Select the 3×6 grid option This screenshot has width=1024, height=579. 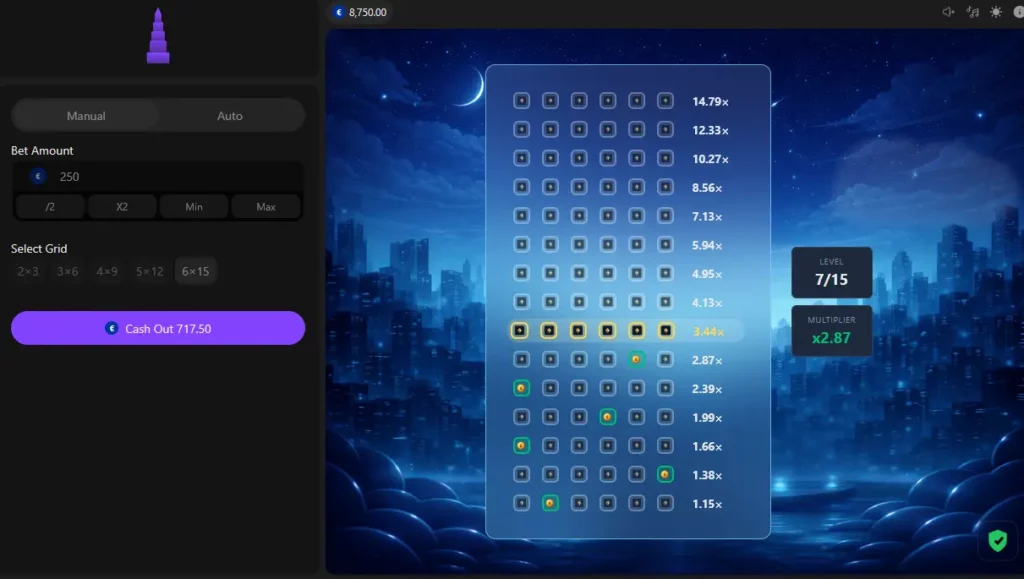pyautogui.click(x=67, y=271)
